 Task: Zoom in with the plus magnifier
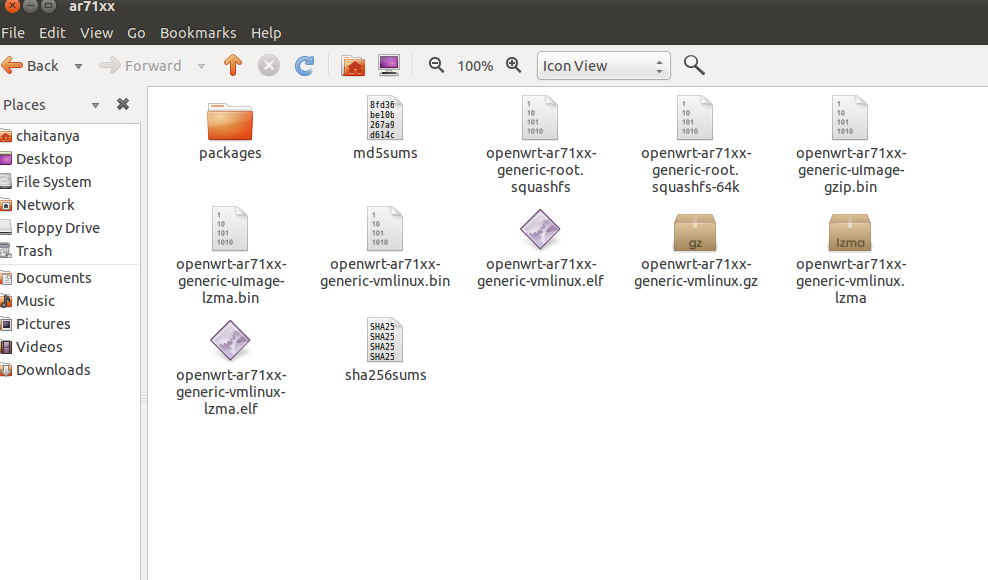coord(514,65)
